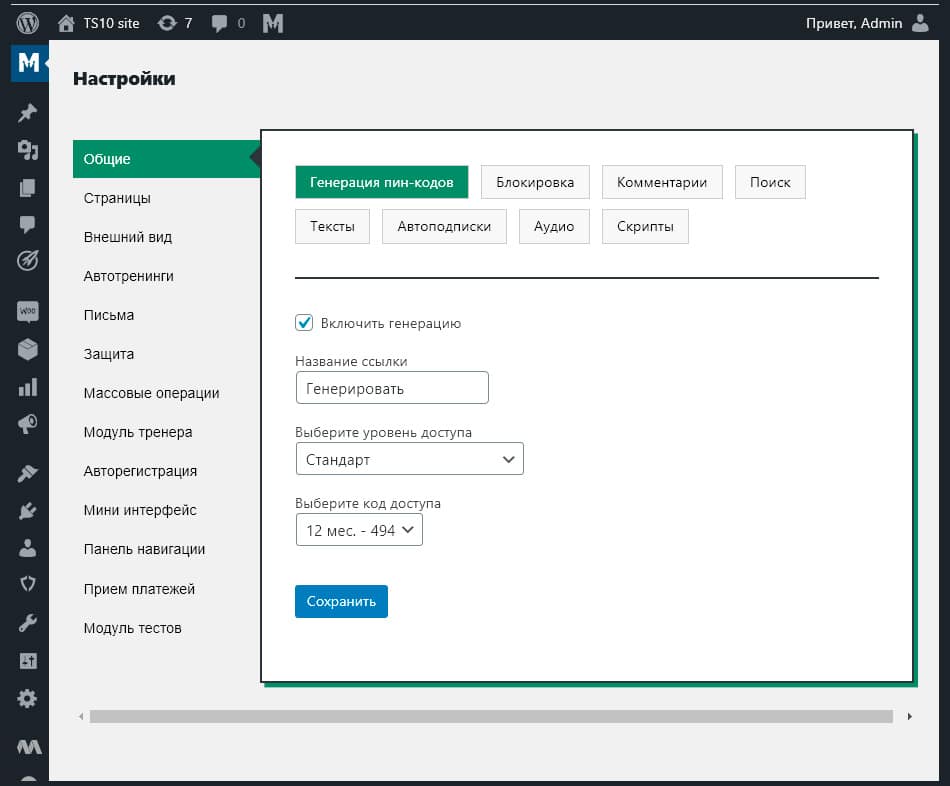Open the Users icon in admin sidebar
Screen dimensions: 950x786
pos(28,548)
